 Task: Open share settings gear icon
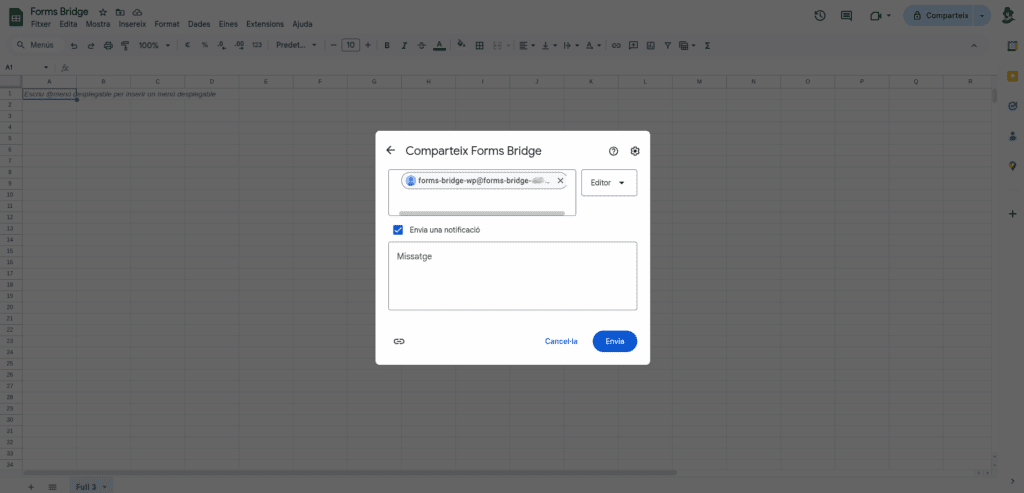point(635,151)
